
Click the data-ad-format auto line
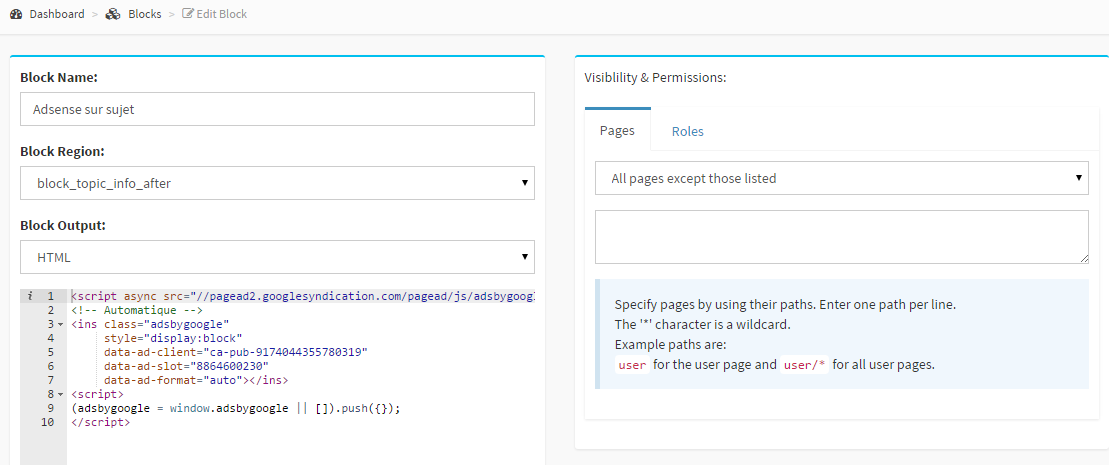(x=195, y=380)
